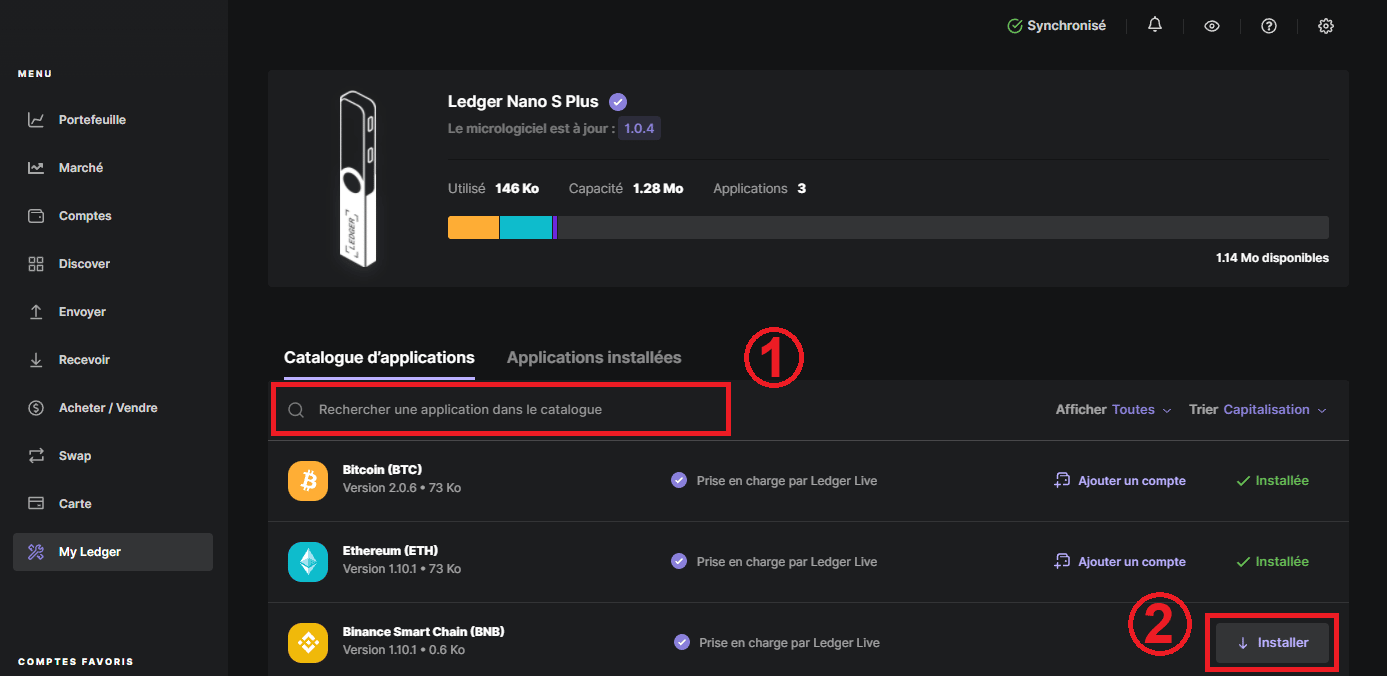The width and height of the screenshot is (1387, 676).
Task: Click the orange Bitcoin storage bar segment
Action: point(473,227)
